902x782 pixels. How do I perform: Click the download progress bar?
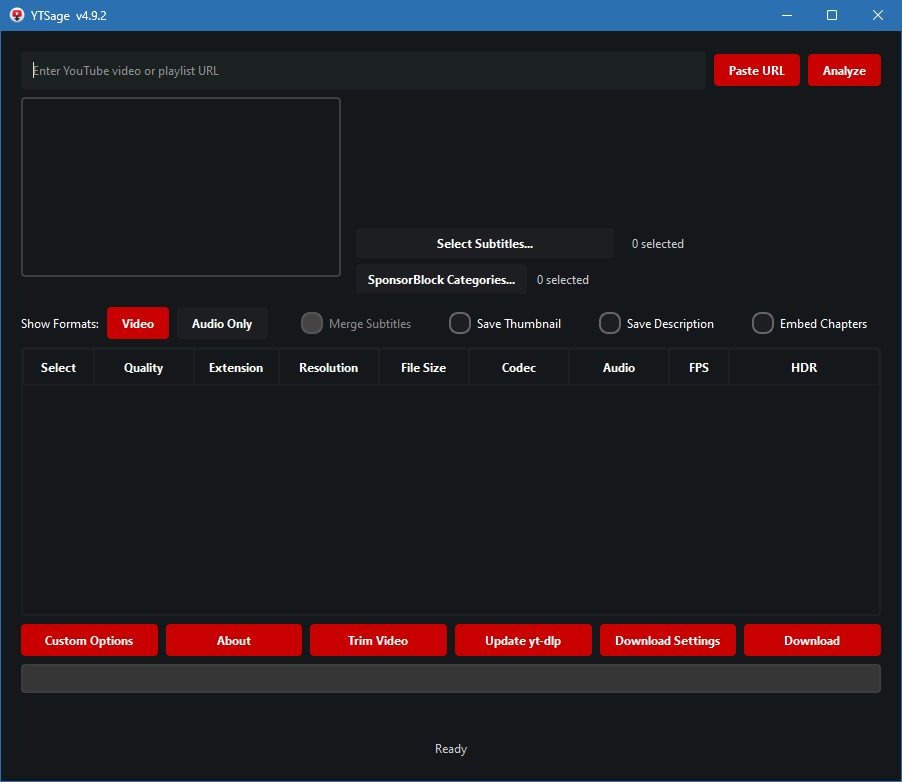tap(450, 679)
